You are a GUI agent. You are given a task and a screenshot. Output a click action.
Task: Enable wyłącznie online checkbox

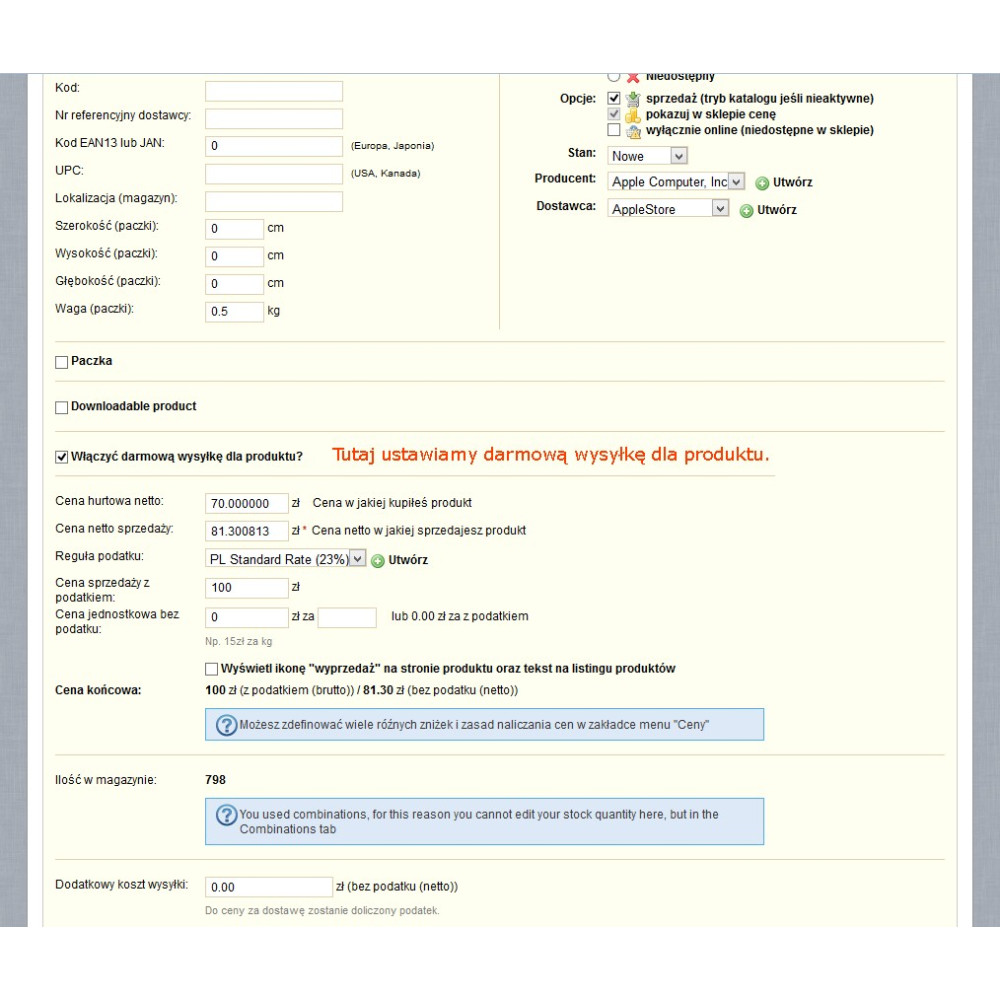pos(614,130)
